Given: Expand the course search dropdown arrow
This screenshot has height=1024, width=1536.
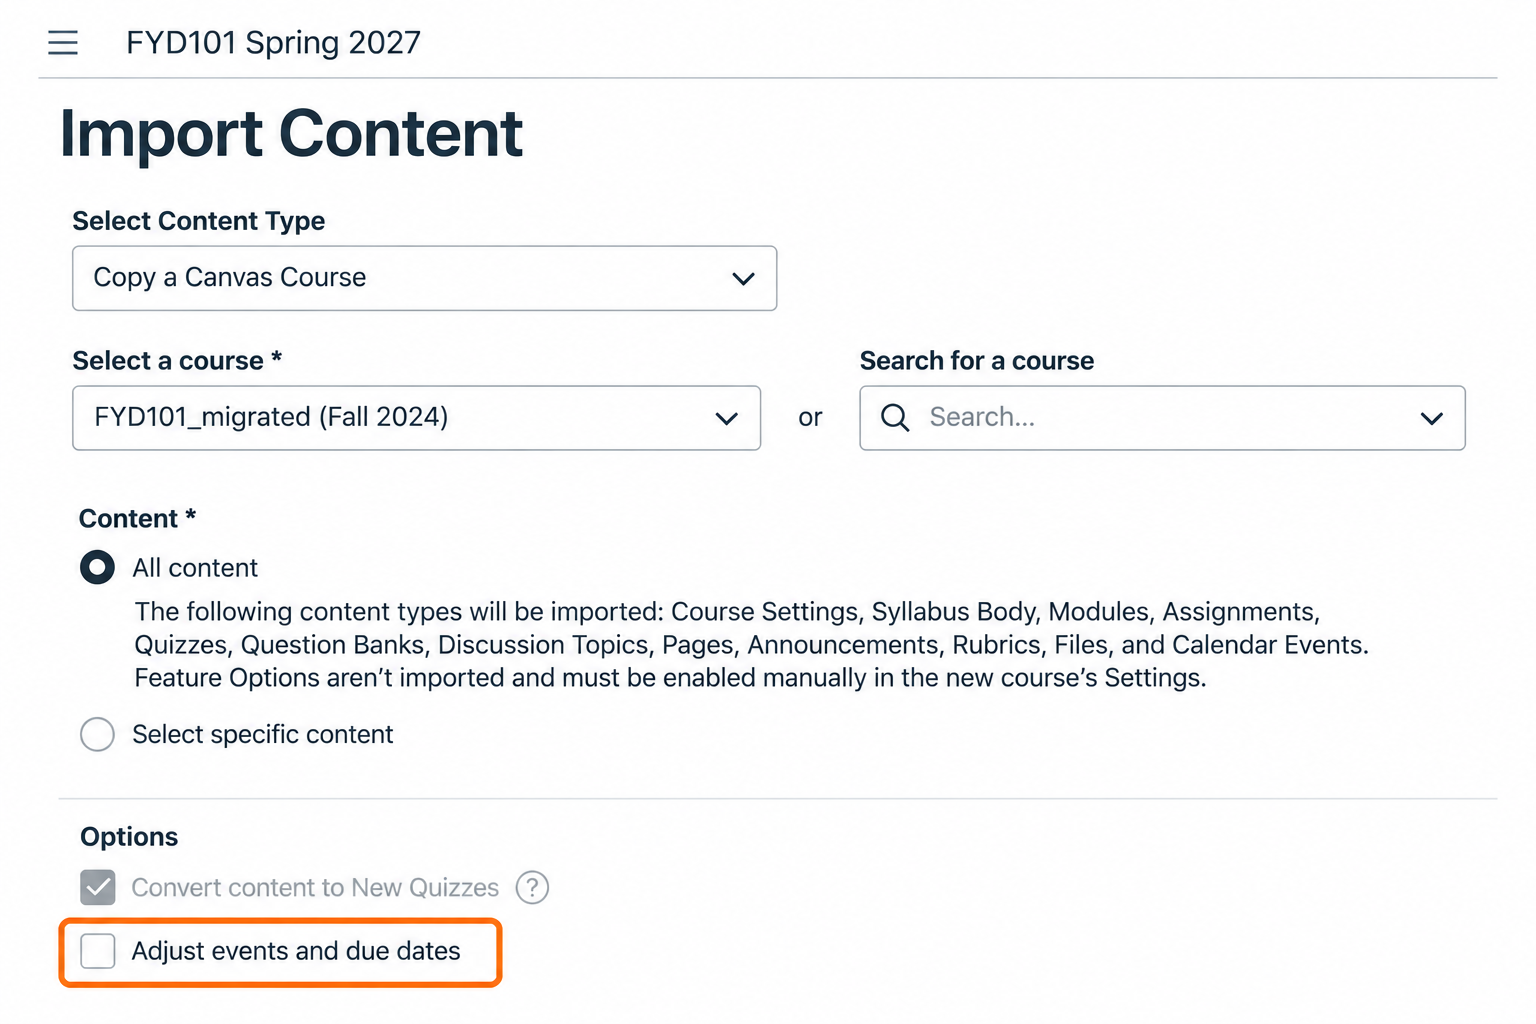Looking at the screenshot, I should point(1432,418).
